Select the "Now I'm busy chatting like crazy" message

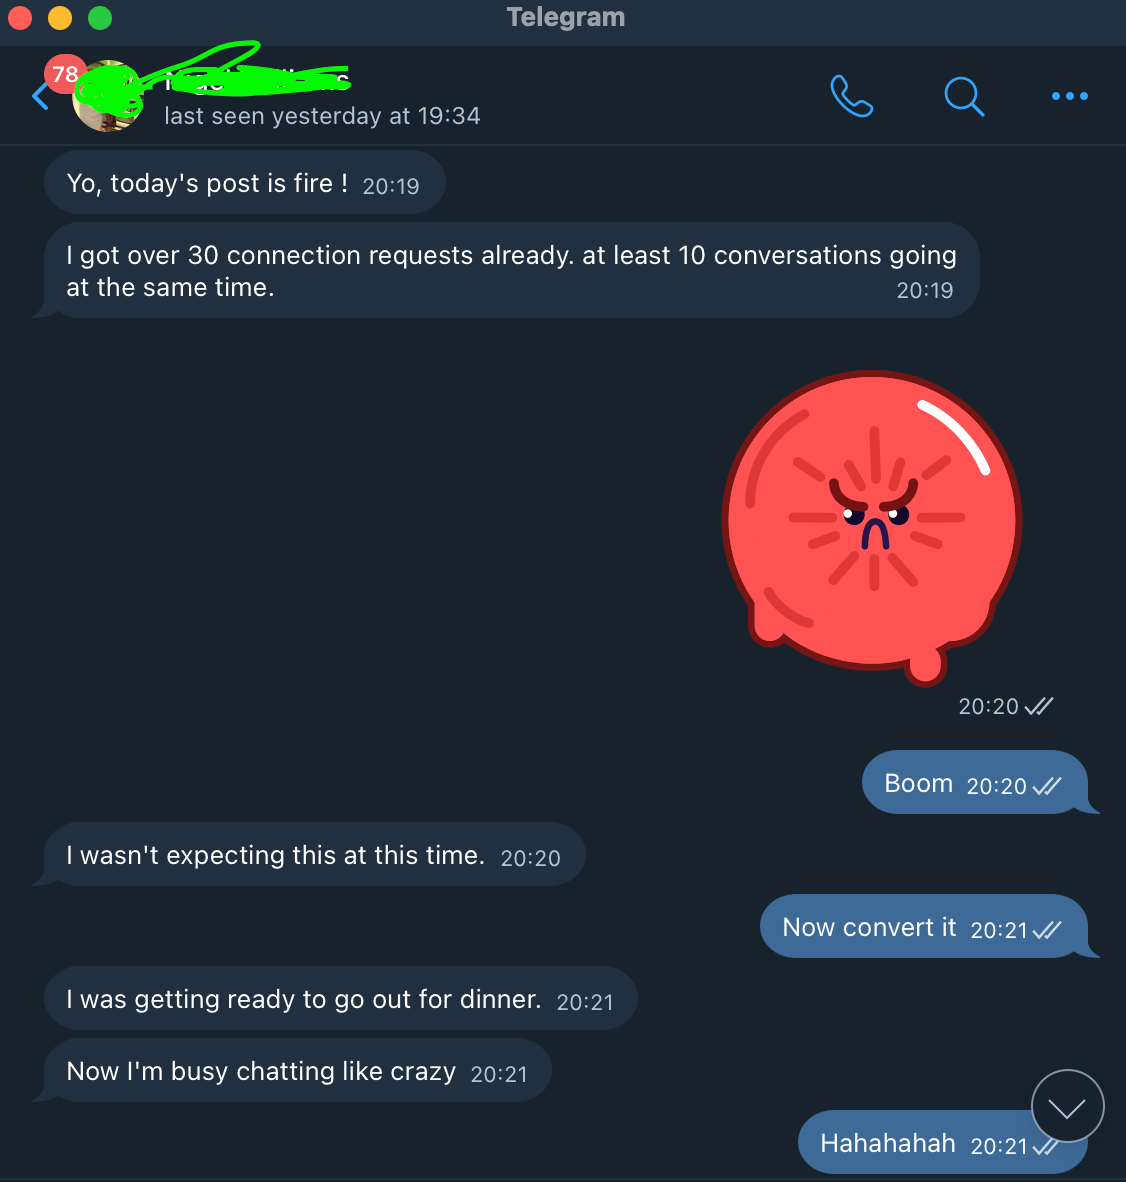tap(298, 1070)
